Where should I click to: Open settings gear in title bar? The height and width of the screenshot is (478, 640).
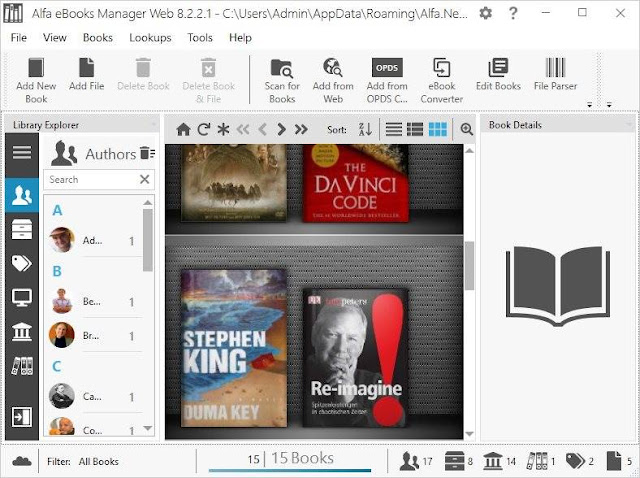click(485, 13)
